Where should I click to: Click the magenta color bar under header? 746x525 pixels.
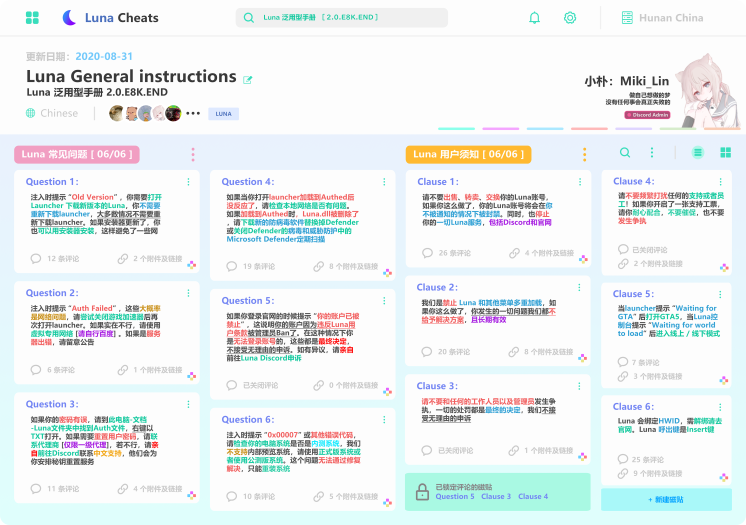click(x=501, y=129)
